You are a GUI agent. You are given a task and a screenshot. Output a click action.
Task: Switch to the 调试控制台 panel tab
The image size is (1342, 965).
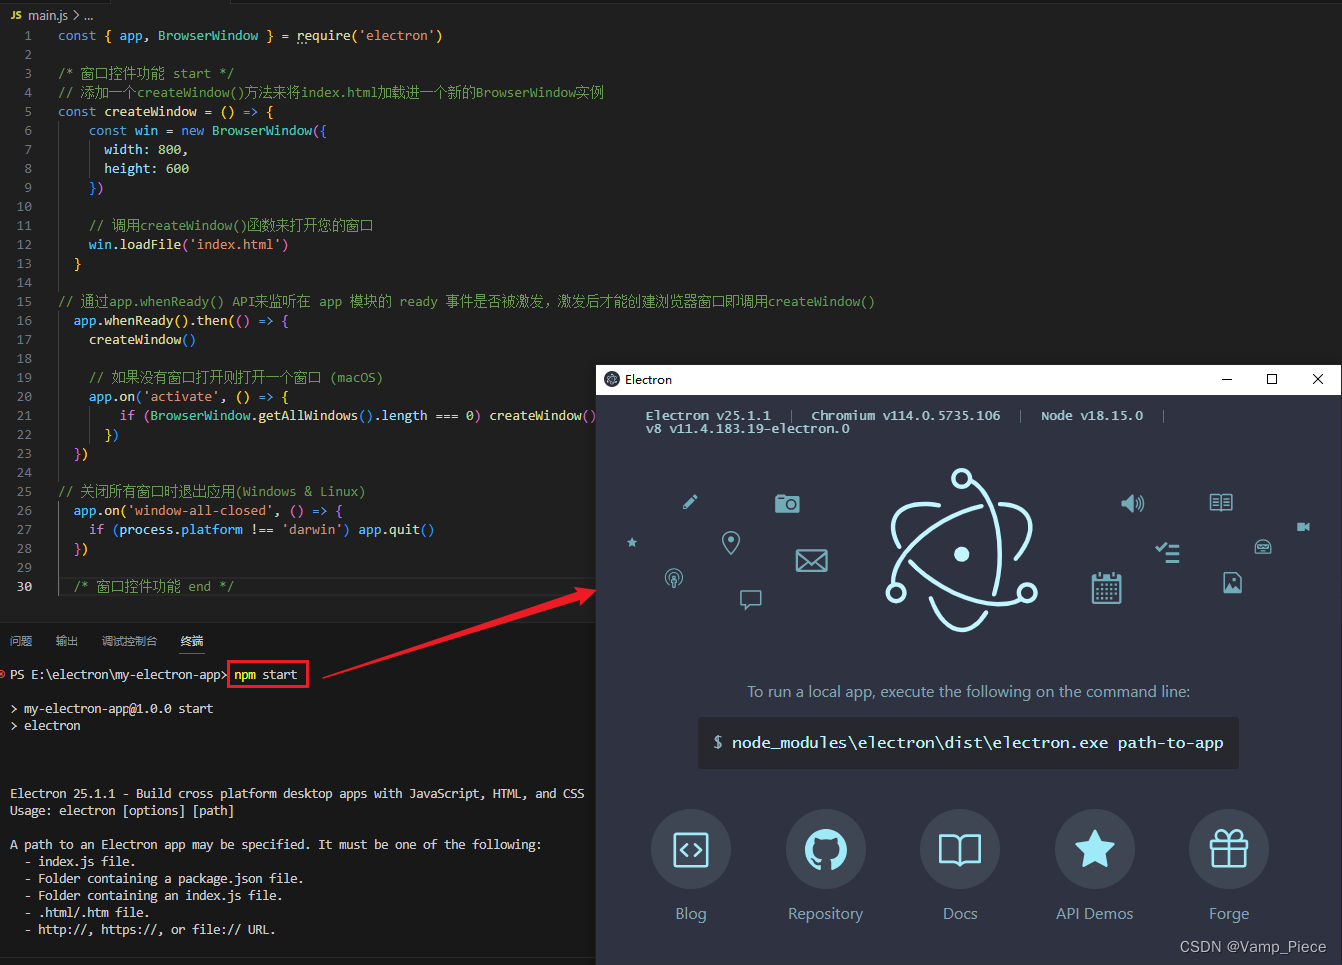[x=129, y=641]
